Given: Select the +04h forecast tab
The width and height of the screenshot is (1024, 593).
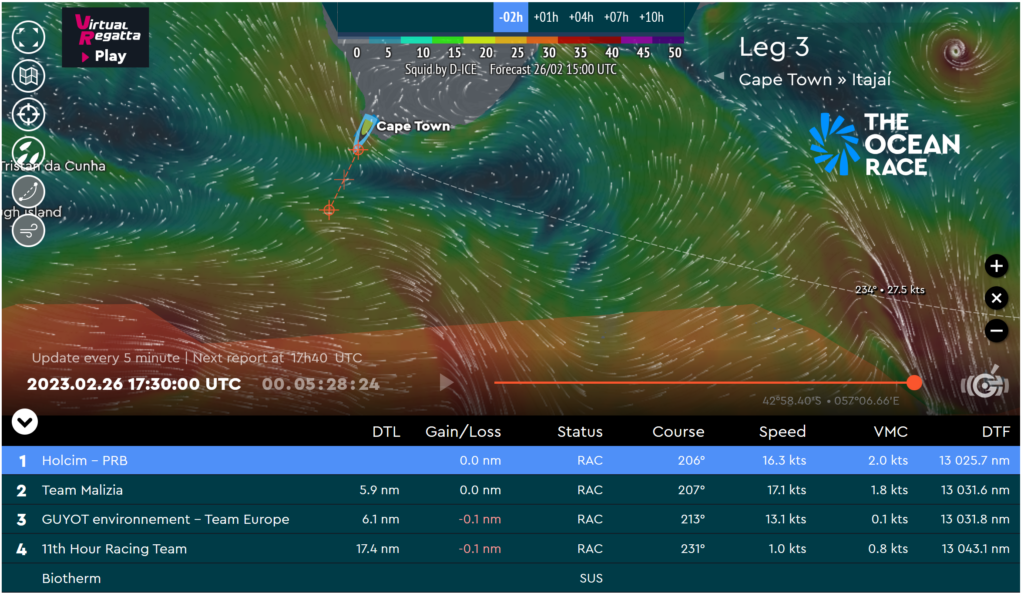Looking at the screenshot, I should pos(581,17).
